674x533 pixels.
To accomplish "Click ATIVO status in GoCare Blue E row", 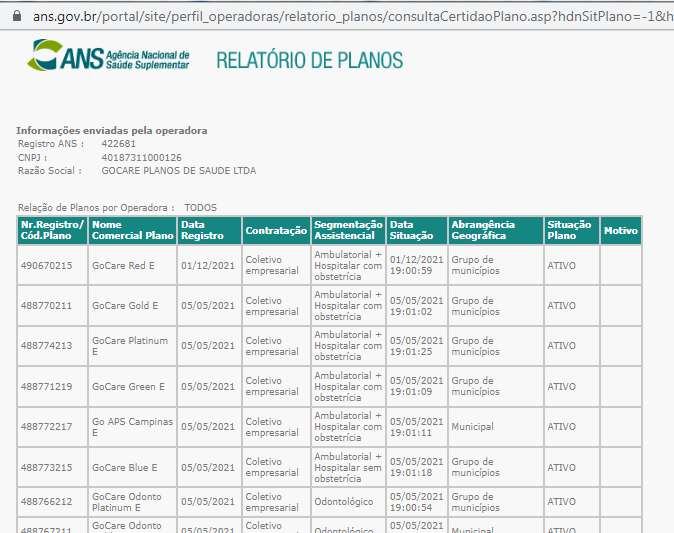I will (561, 467).
